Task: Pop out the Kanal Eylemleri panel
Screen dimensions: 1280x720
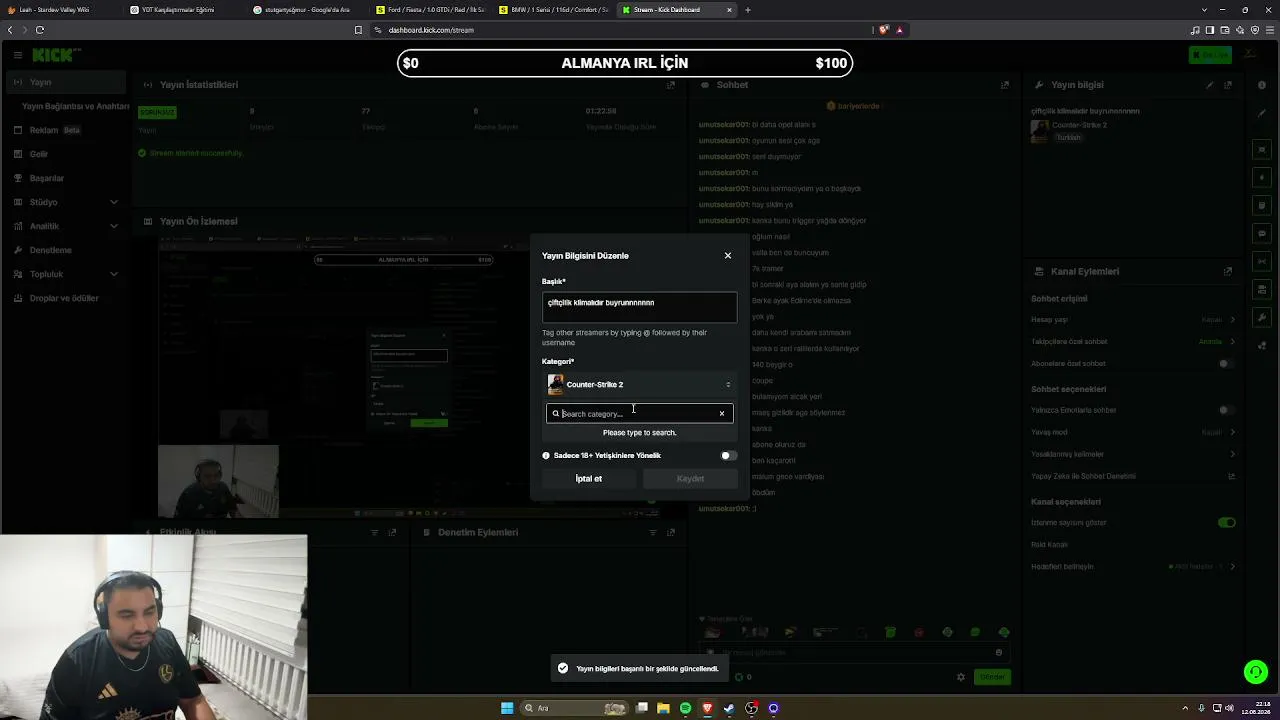Action: pyautogui.click(x=1228, y=272)
